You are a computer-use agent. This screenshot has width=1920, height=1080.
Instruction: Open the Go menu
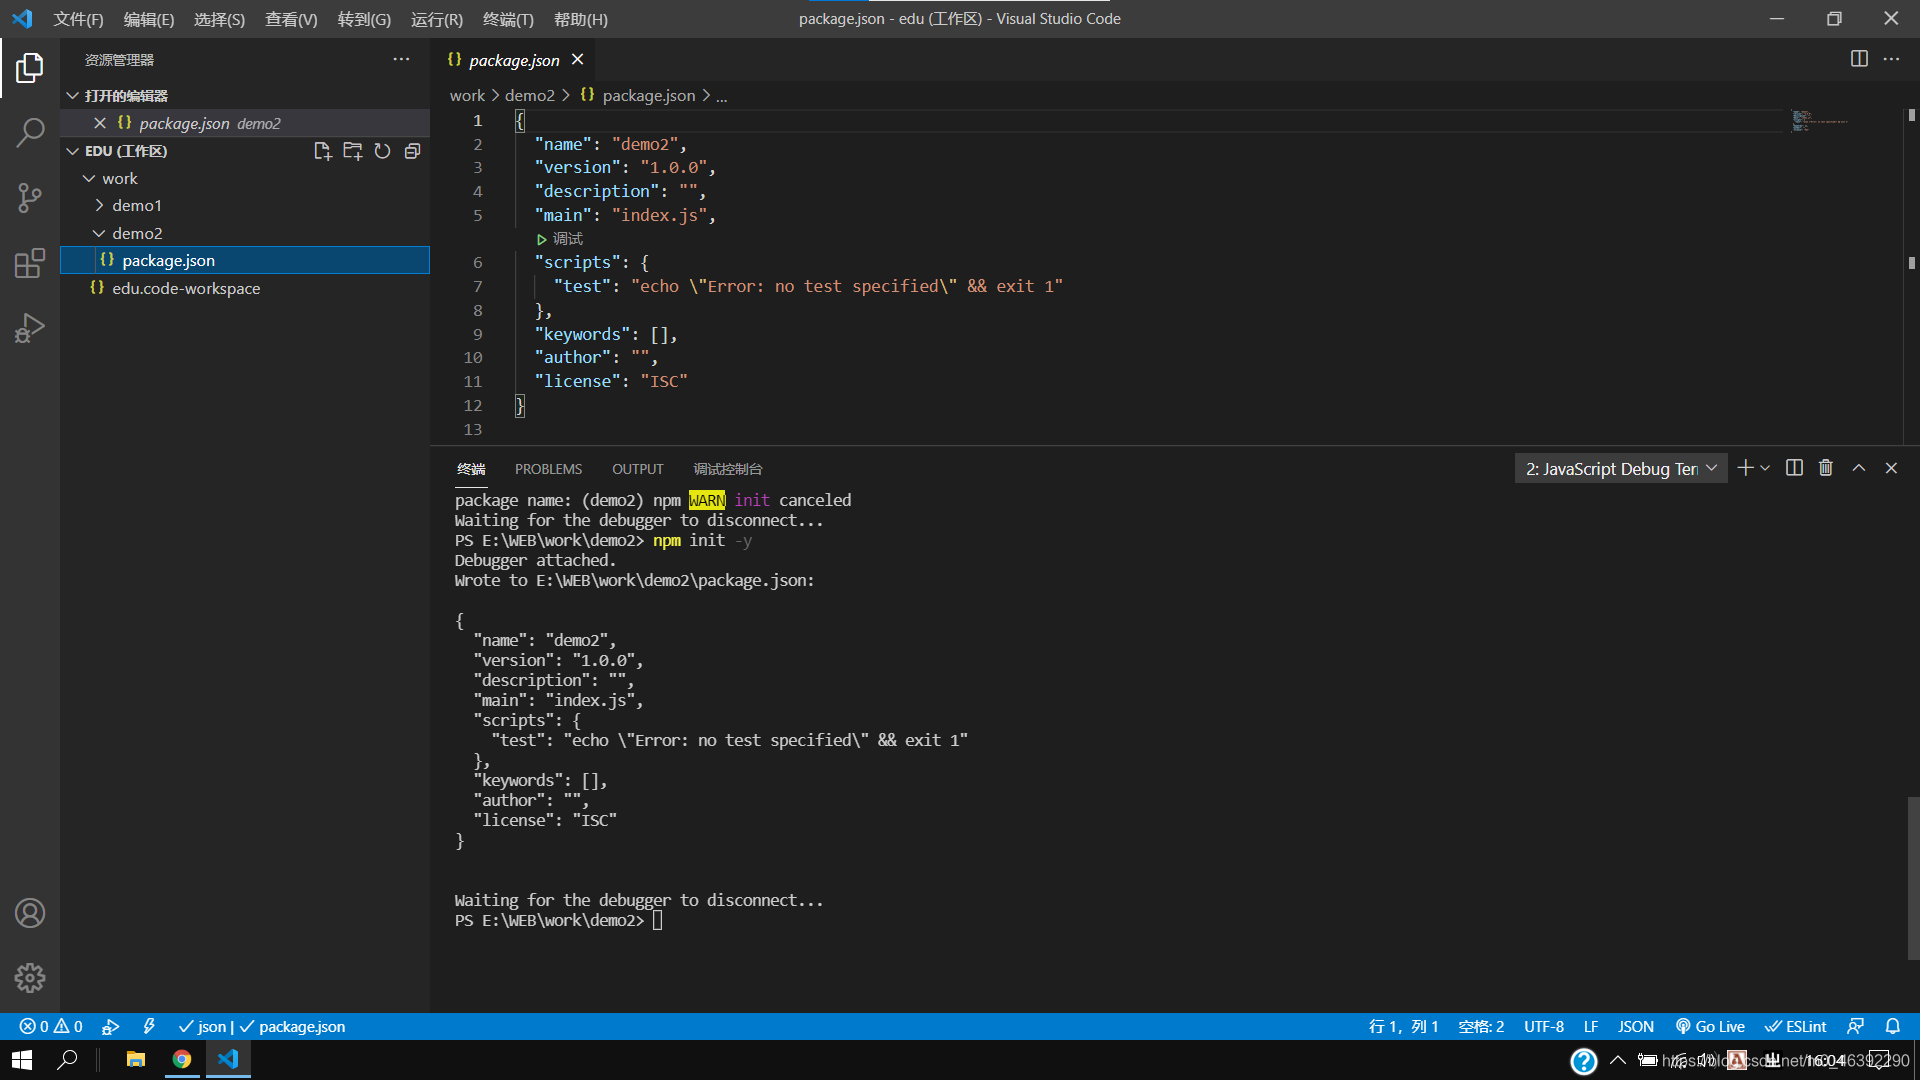point(364,19)
